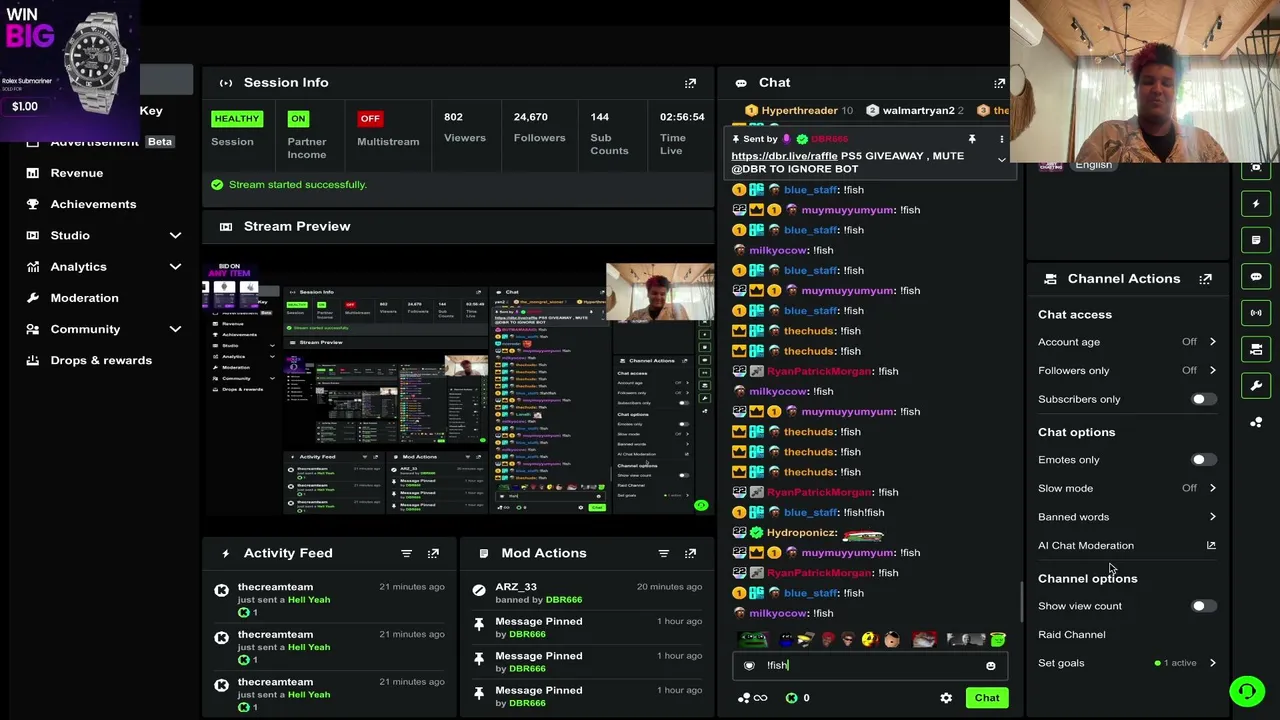Click the chat scrollbar

(1021, 601)
